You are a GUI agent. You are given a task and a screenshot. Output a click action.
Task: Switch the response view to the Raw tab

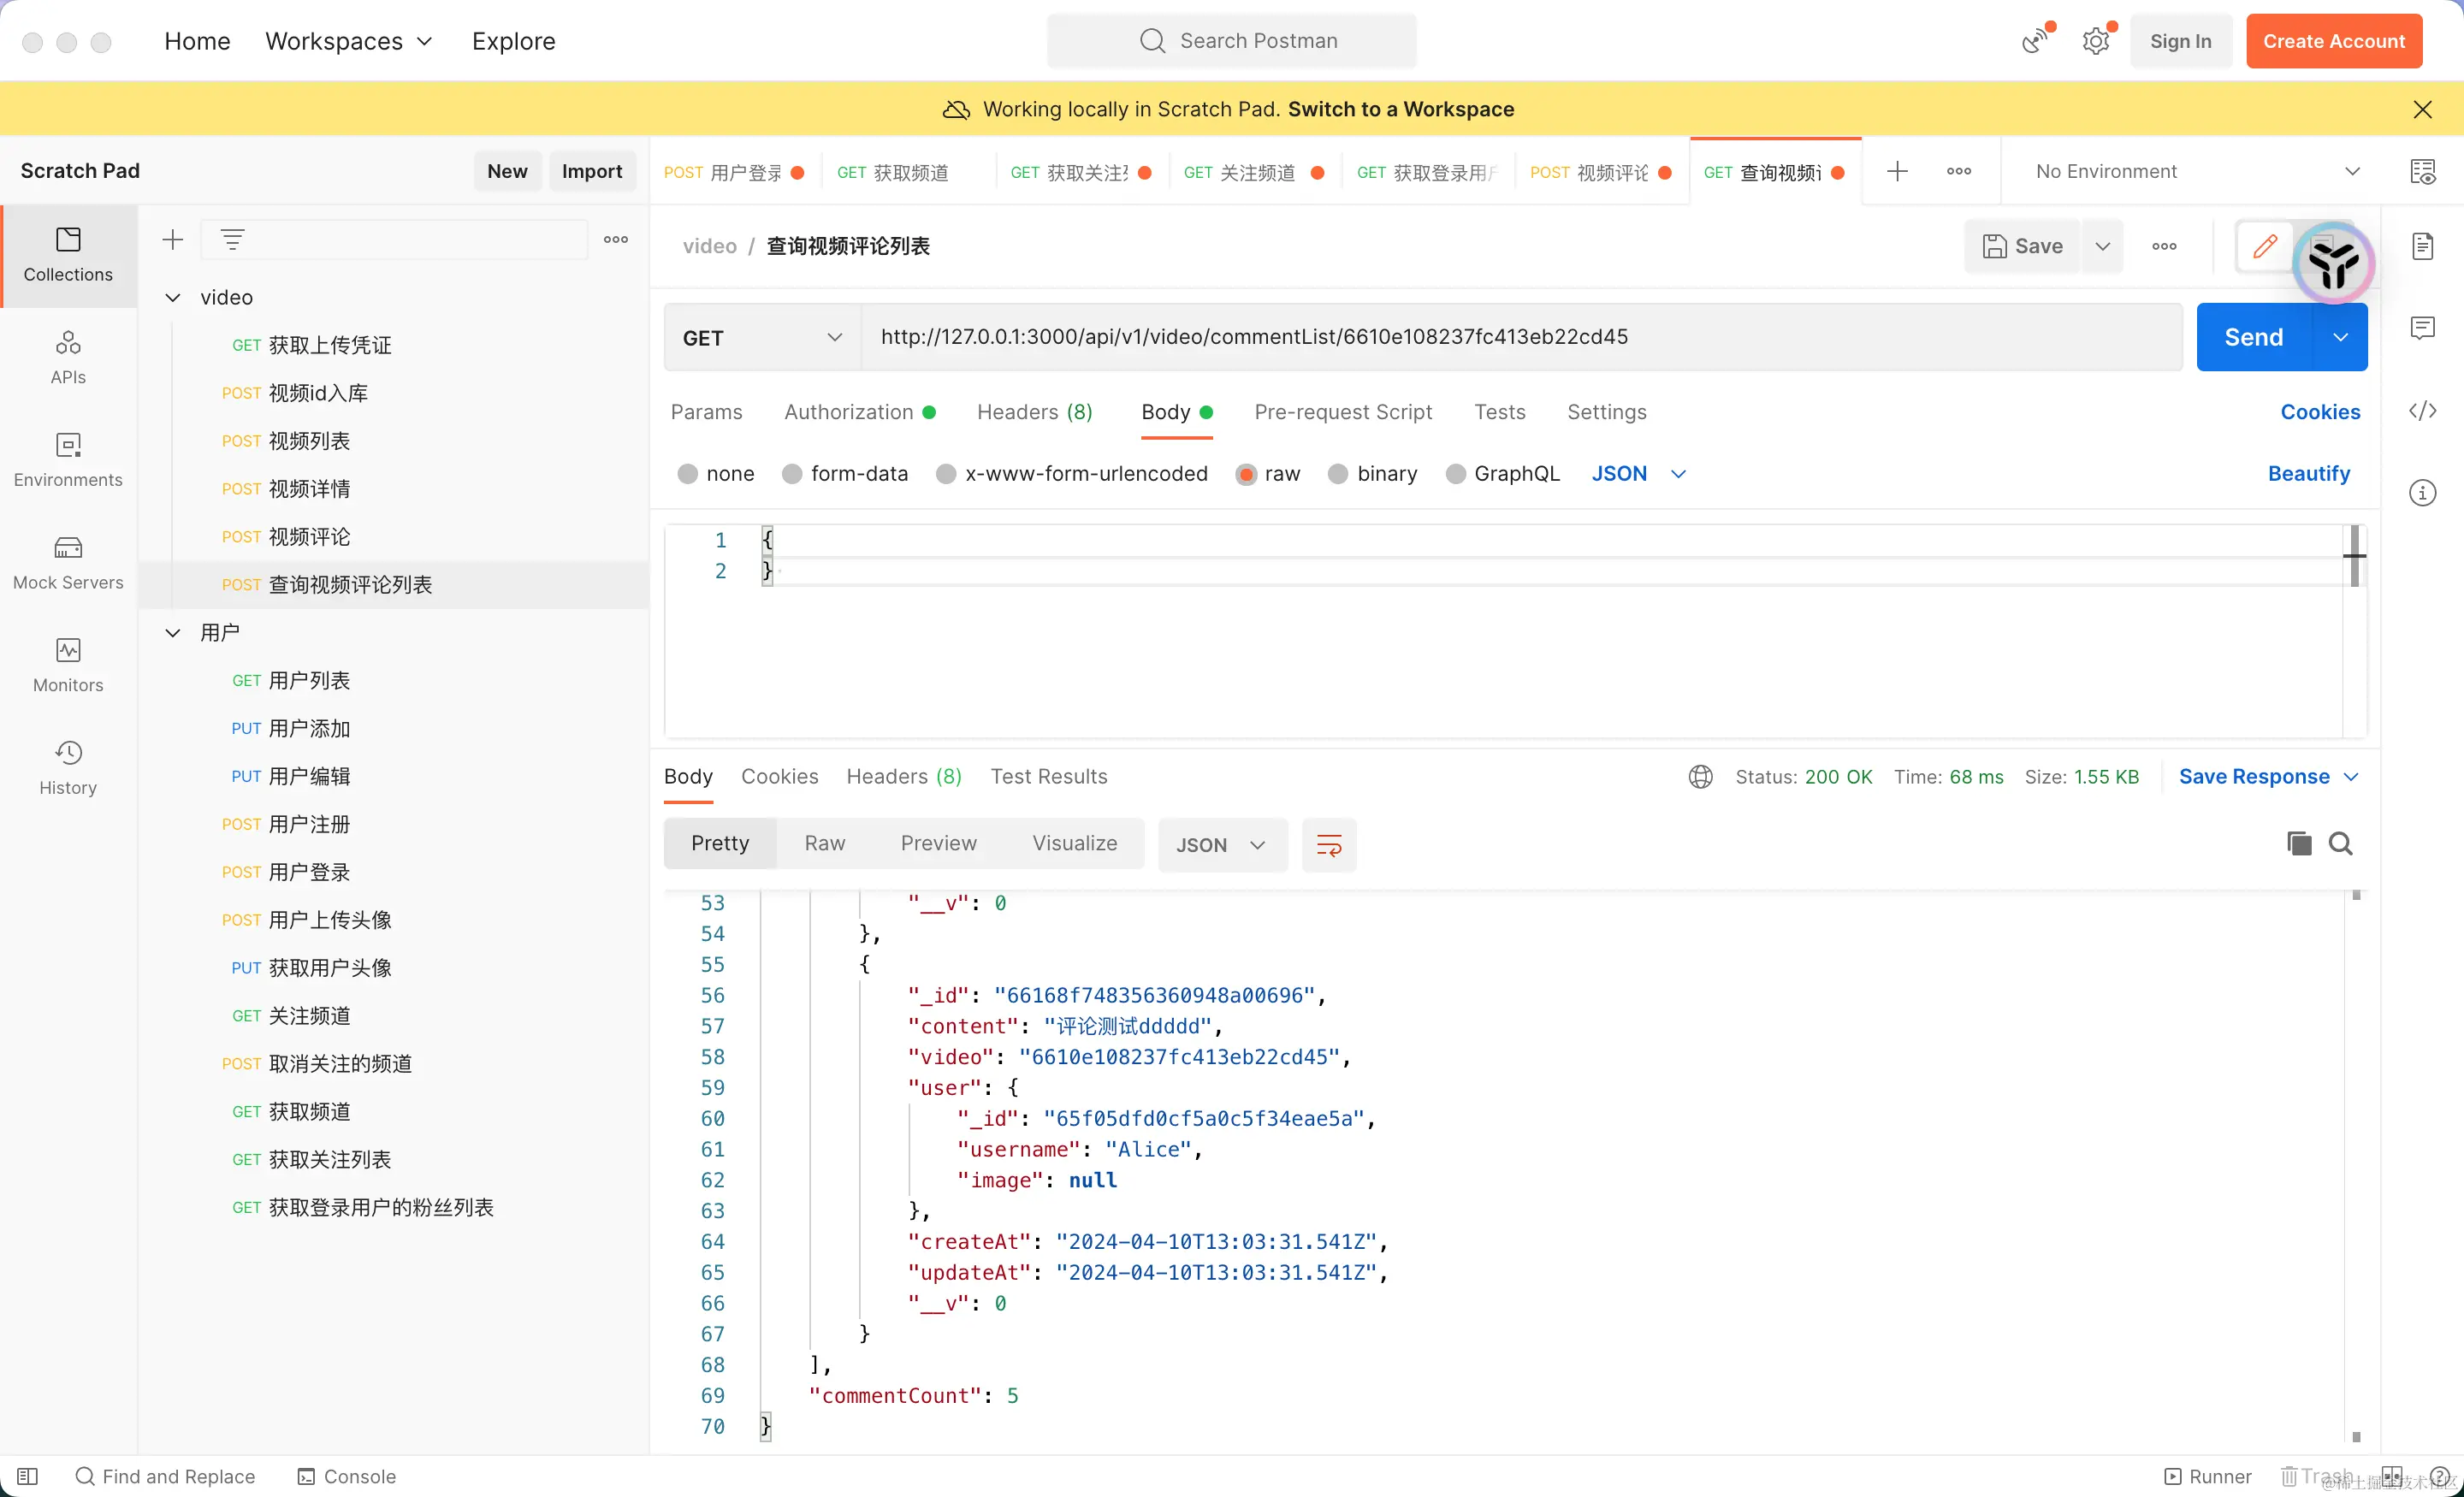click(824, 844)
